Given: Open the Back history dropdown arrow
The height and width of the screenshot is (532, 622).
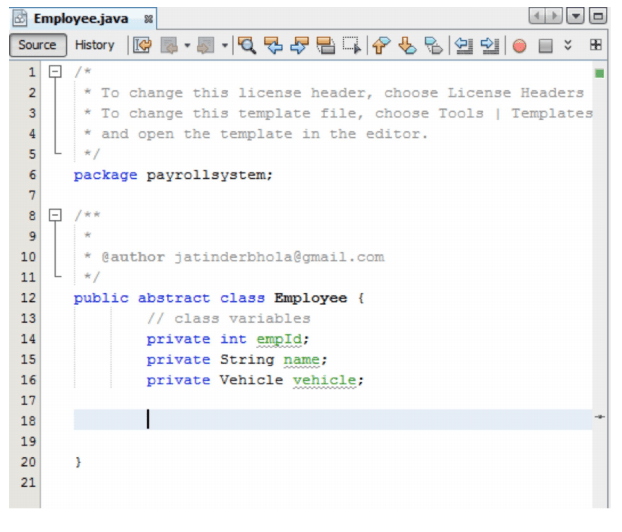Looking at the screenshot, I should (x=187, y=46).
